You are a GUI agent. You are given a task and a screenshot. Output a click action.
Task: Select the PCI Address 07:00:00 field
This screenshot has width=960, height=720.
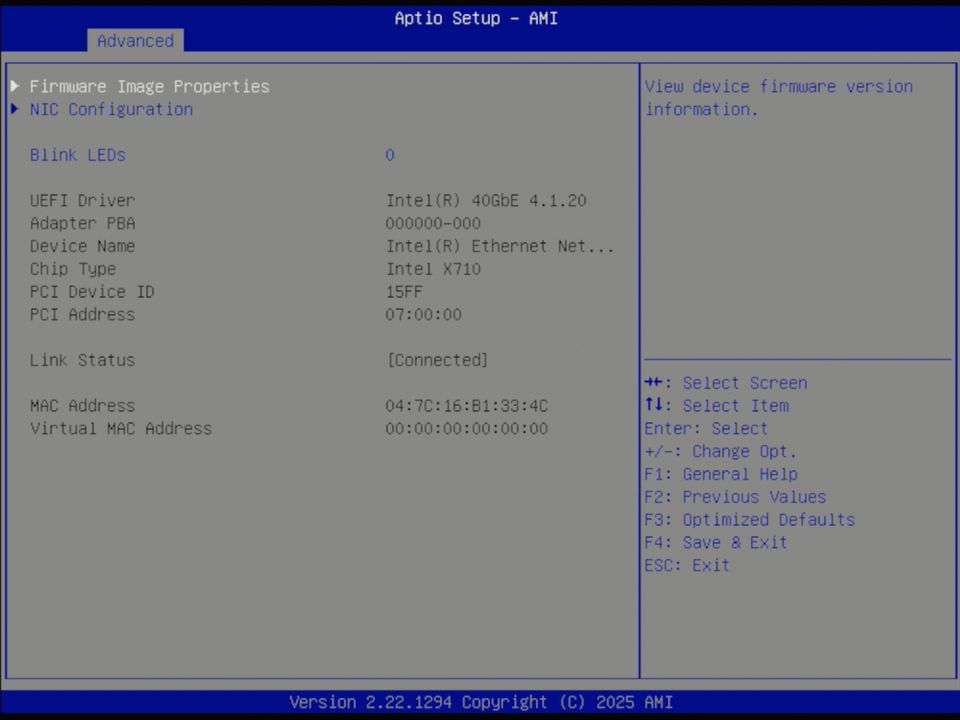coord(423,314)
